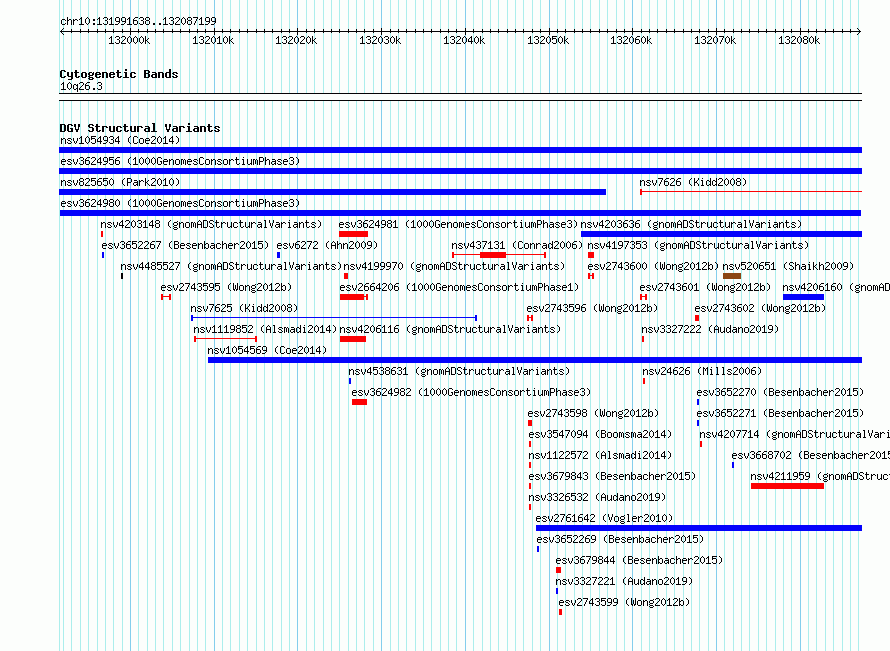890x651 pixels.
Task: Open esv3547094 (Boomsma2014) label
Action: (600, 434)
